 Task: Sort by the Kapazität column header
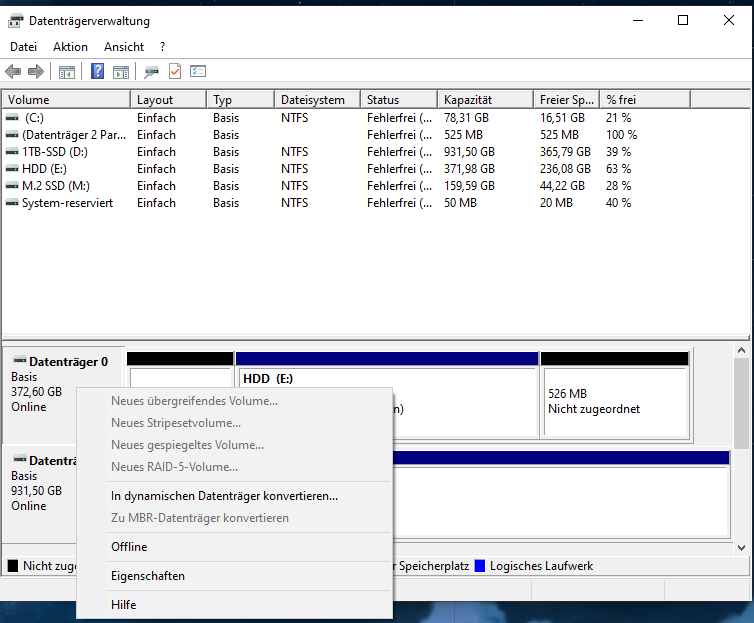click(x=486, y=100)
